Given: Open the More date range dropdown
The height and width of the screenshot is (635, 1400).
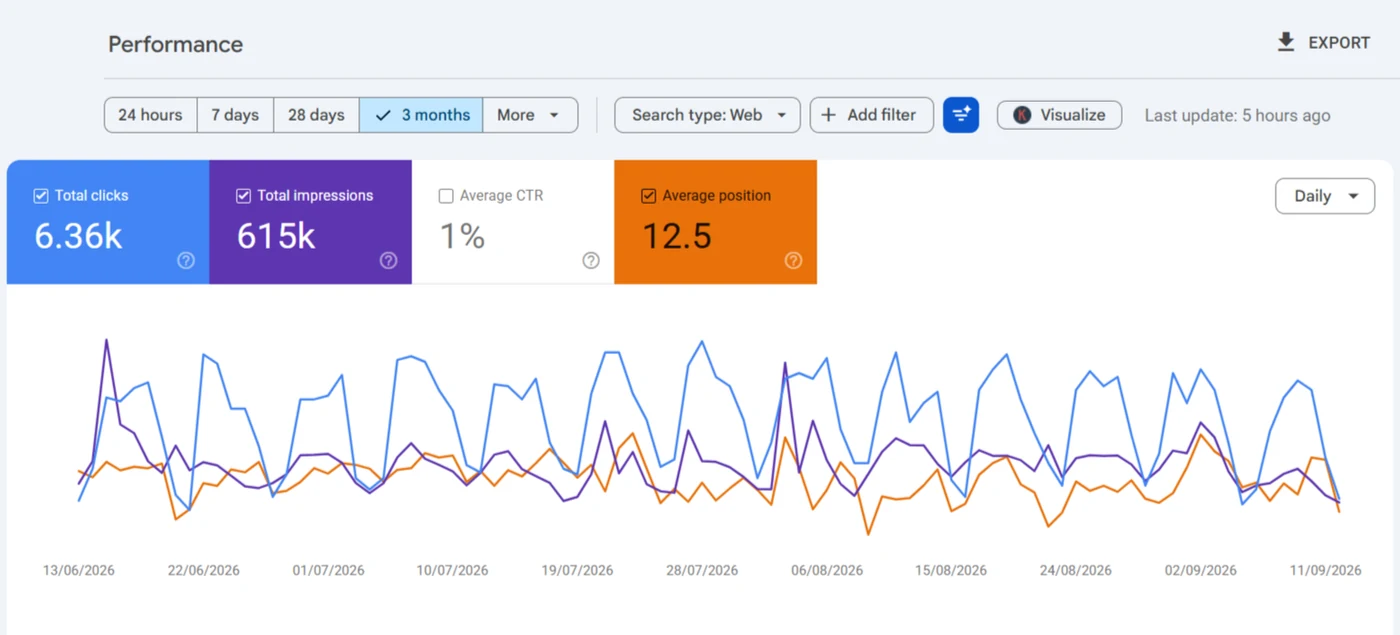Looking at the screenshot, I should click(x=530, y=115).
